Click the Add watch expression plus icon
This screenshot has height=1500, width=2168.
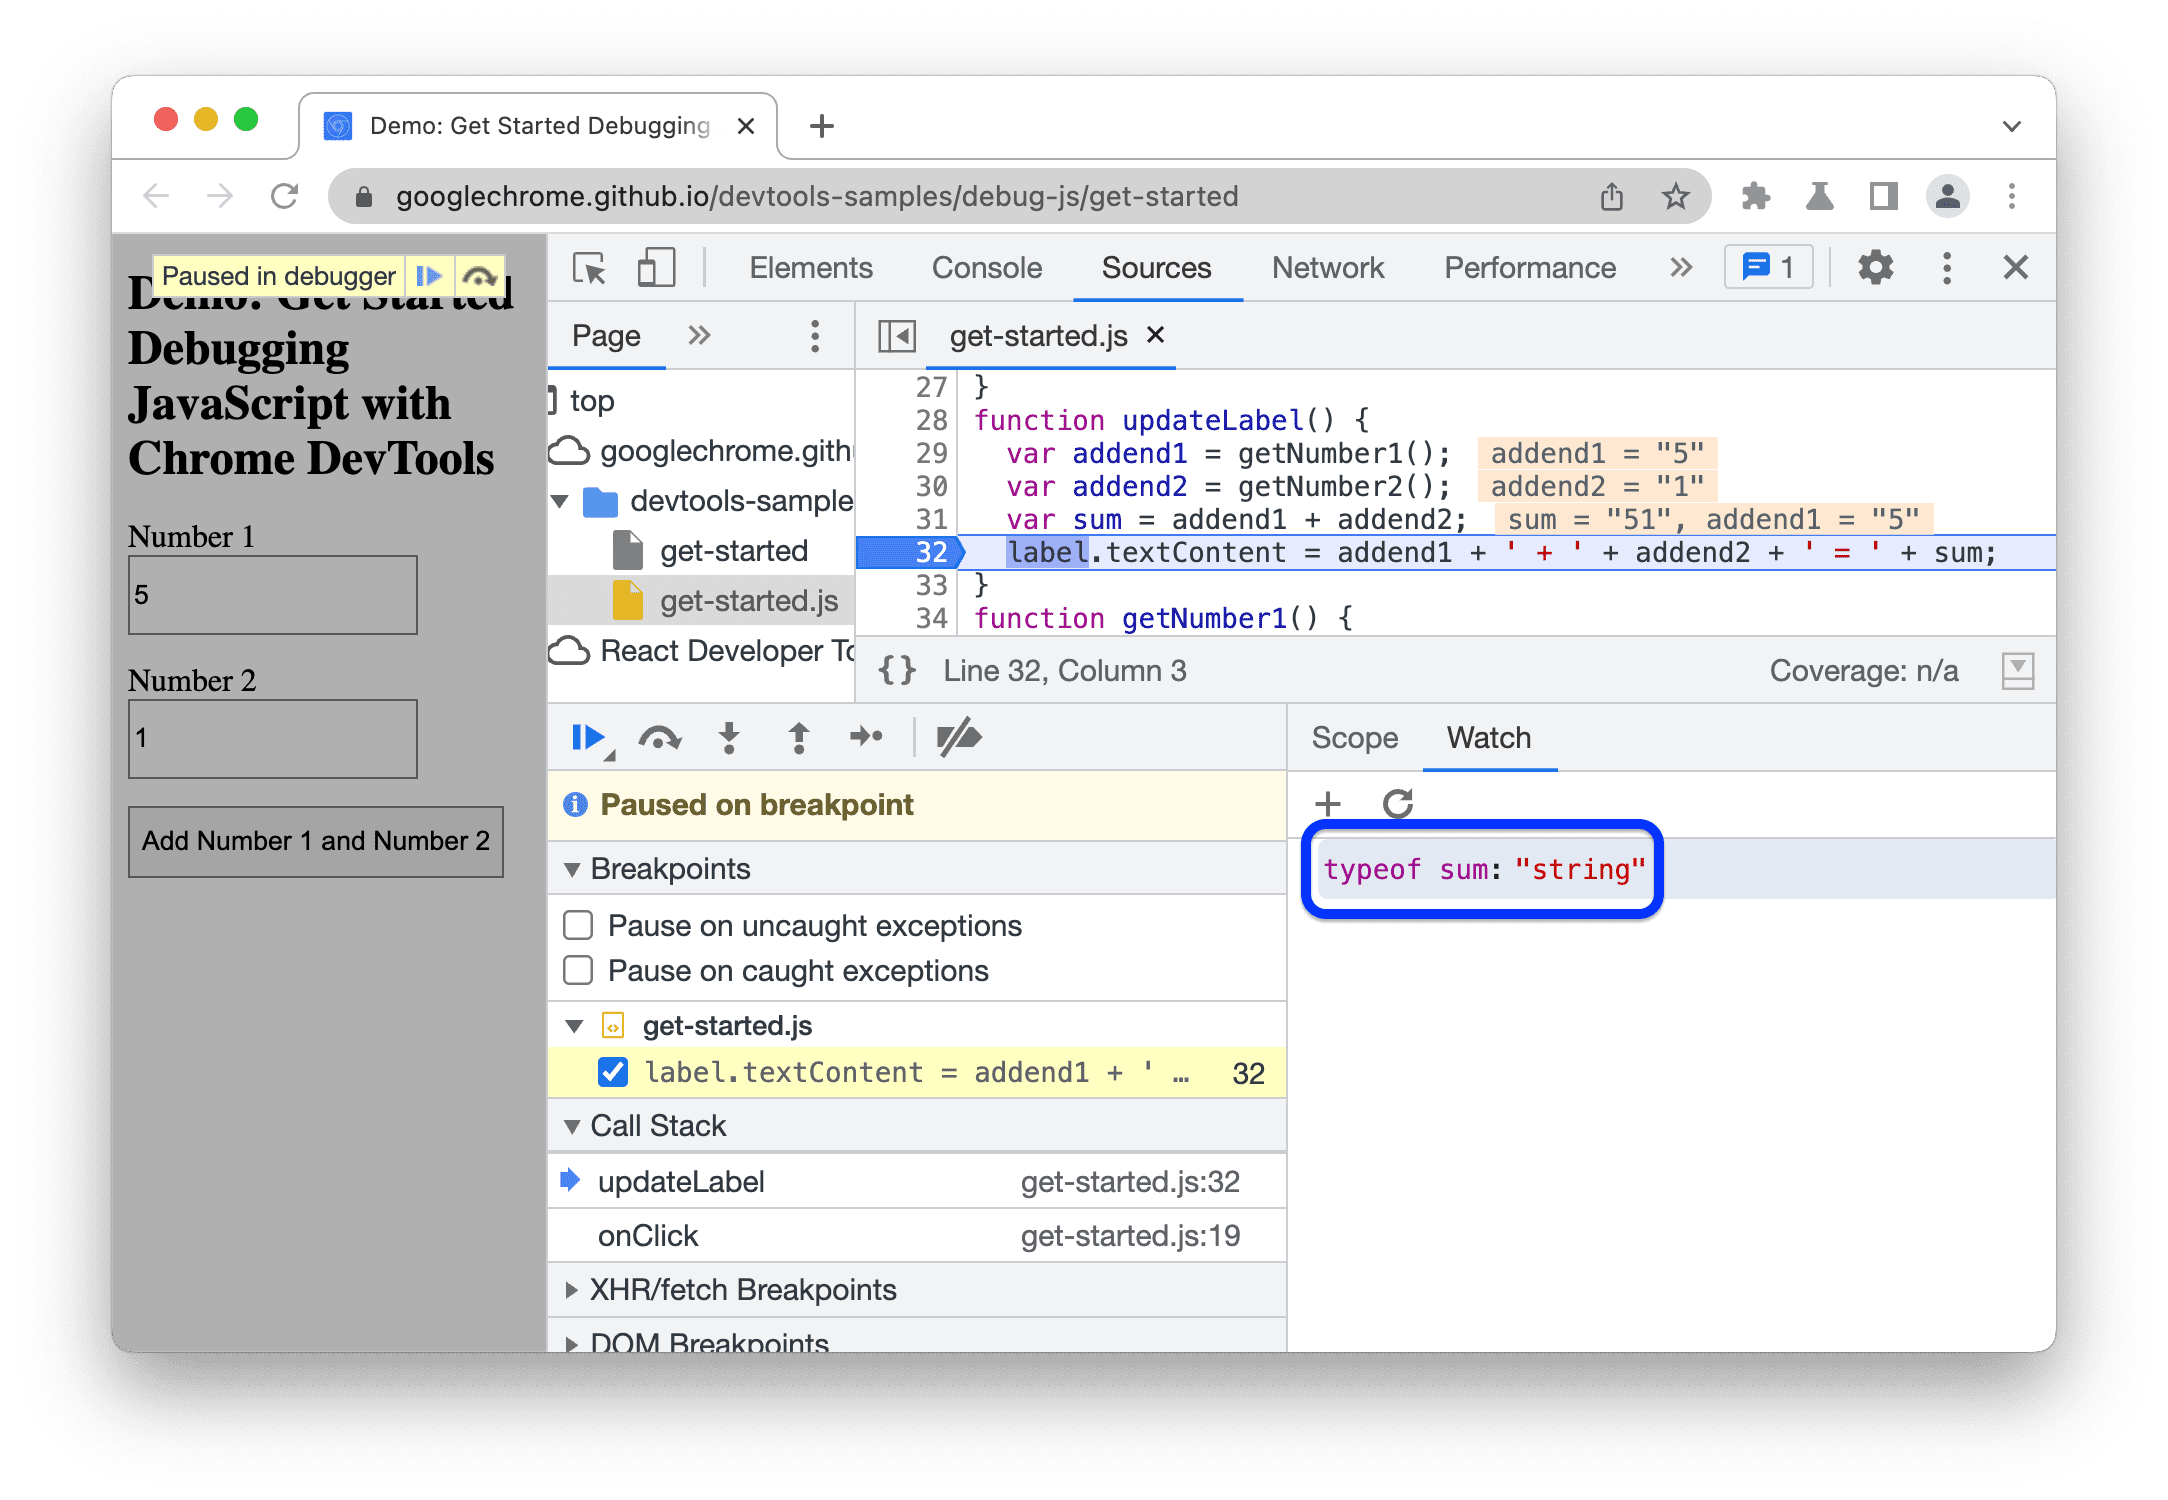point(1329,804)
